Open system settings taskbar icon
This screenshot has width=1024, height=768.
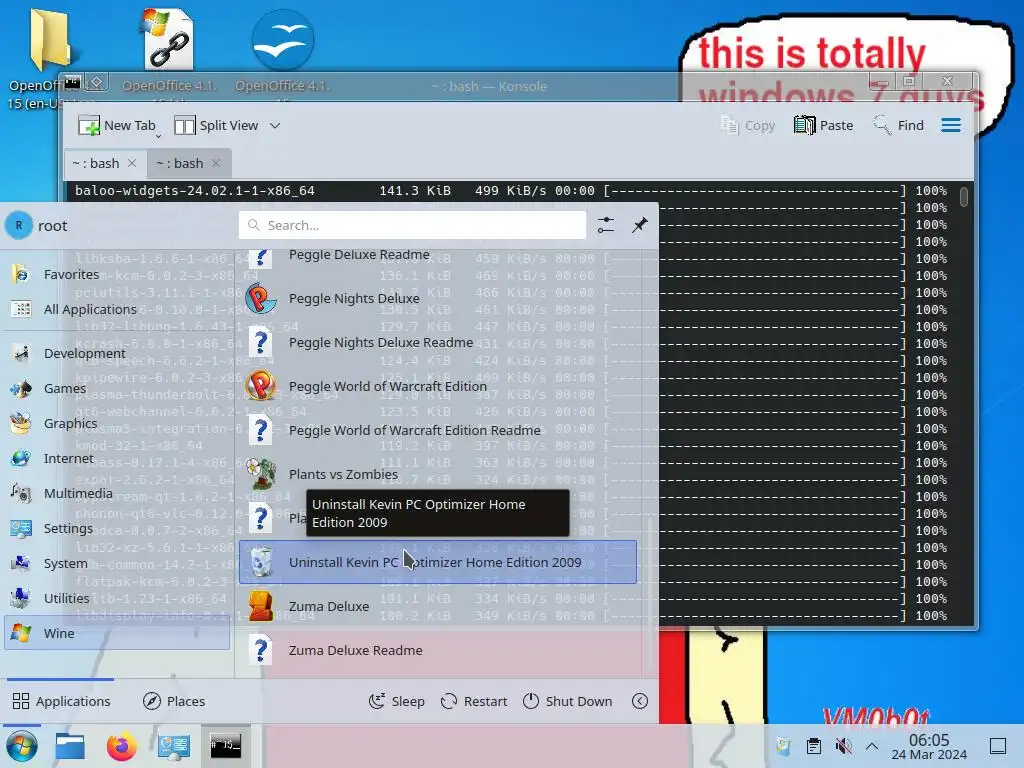pyautogui.click(x=174, y=746)
